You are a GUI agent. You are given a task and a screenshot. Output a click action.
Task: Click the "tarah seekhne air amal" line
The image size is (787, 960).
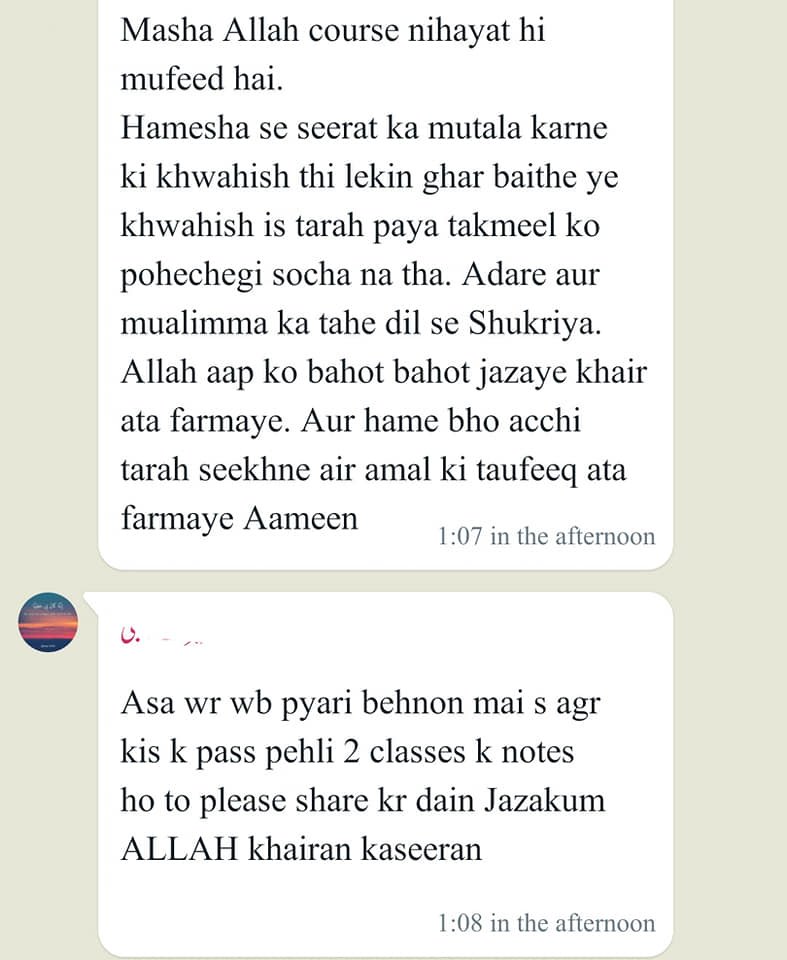point(373,470)
